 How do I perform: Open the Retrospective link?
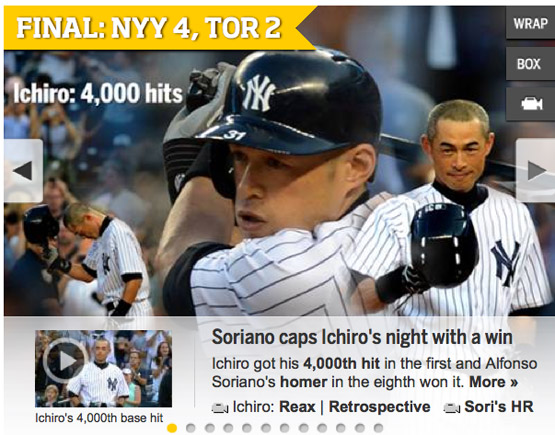[x=379, y=407]
